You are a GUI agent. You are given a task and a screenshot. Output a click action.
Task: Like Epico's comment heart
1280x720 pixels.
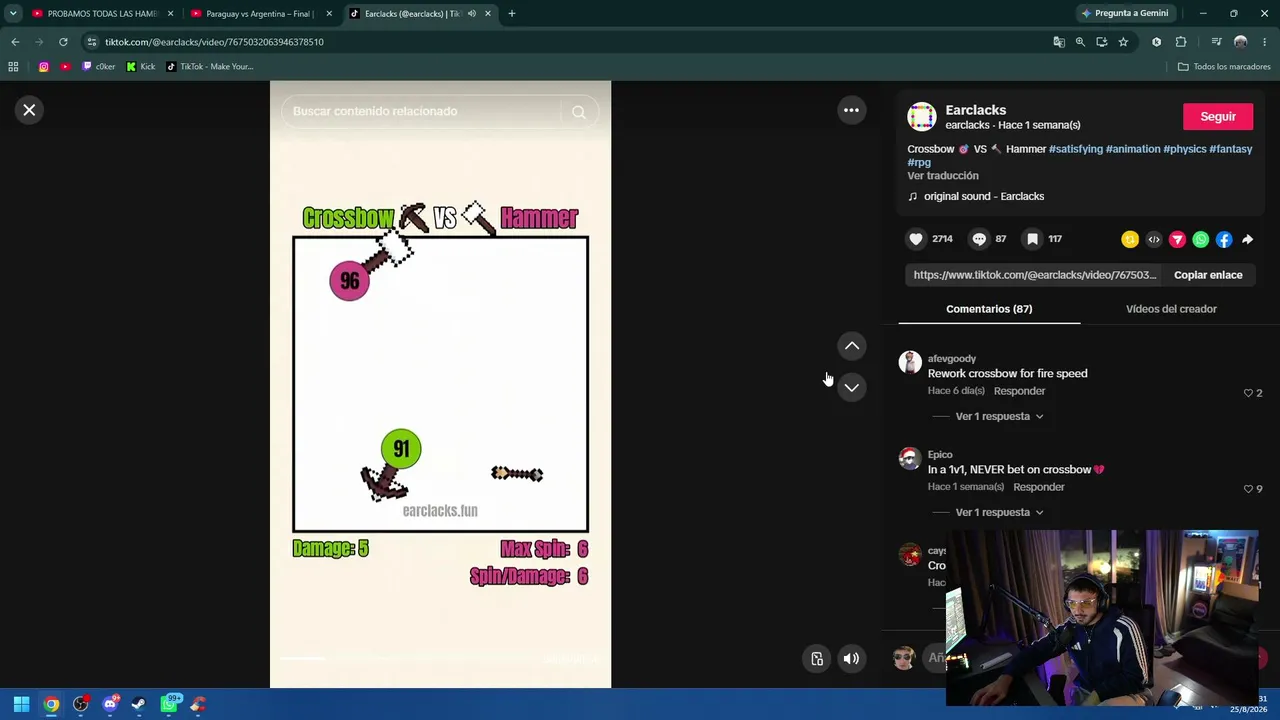tap(1248, 489)
